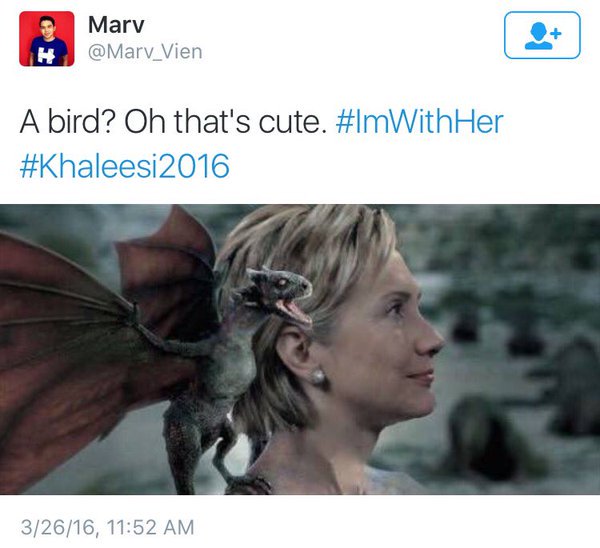The image size is (600, 548).
Task: Click the pearl earring in the photo
Action: (317, 376)
